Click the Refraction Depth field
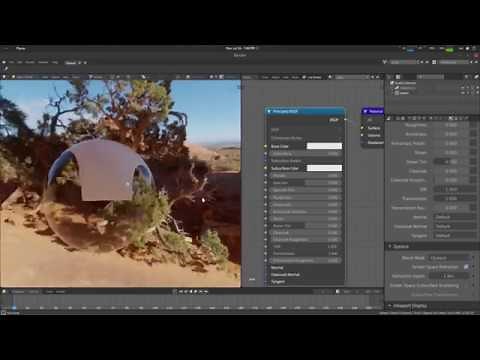The image size is (480, 360). [x=450, y=276]
